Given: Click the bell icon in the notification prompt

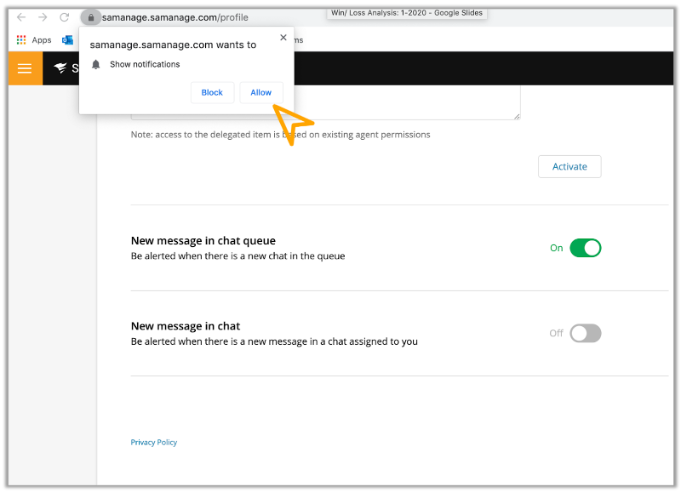Looking at the screenshot, I should pyautogui.click(x=96, y=64).
